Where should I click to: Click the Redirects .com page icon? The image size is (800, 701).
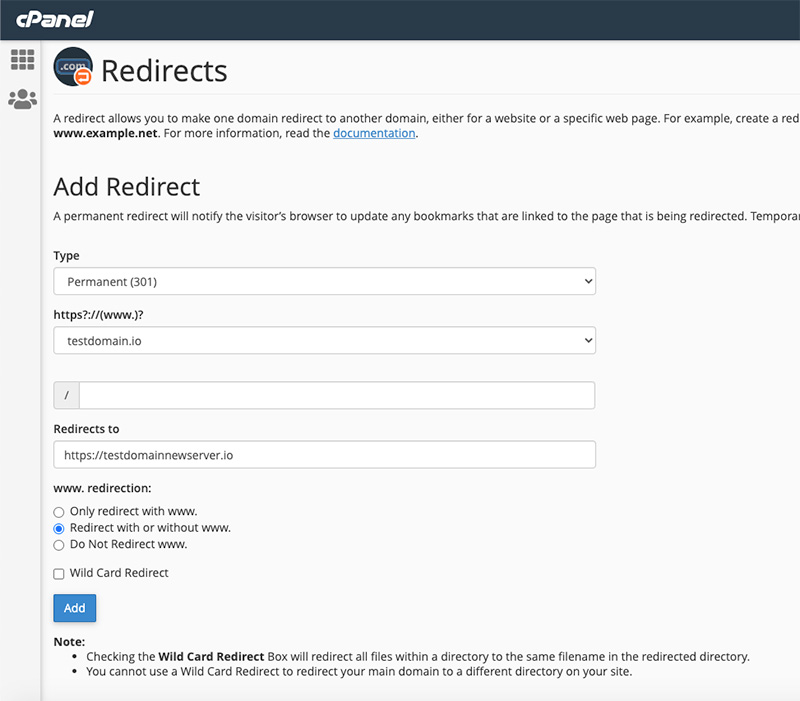point(73,68)
